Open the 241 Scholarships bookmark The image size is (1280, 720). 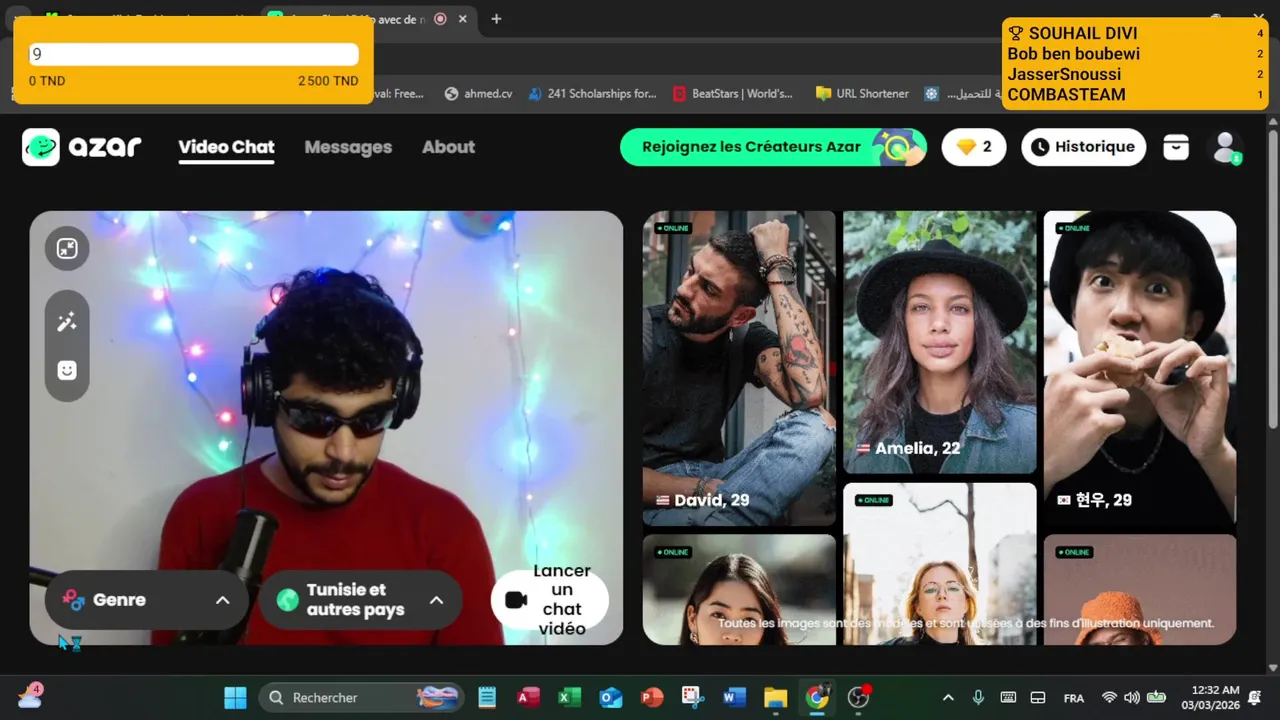point(592,93)
